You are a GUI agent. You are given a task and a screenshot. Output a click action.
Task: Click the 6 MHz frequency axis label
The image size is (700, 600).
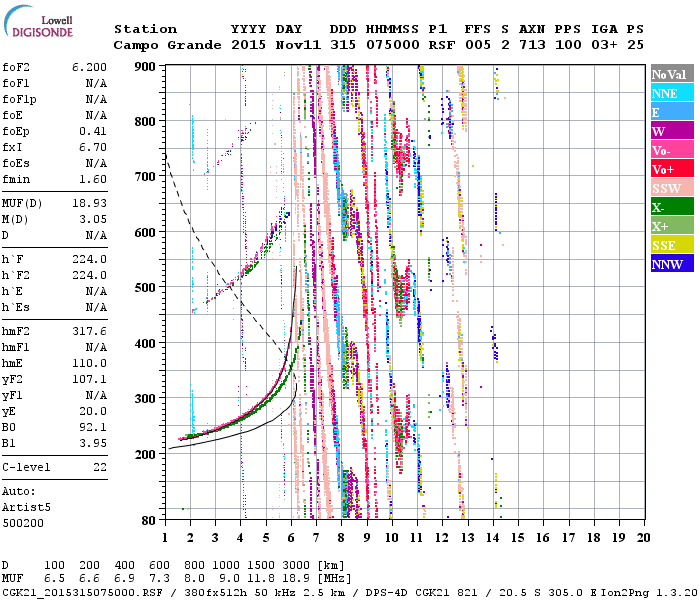(291, 538)
